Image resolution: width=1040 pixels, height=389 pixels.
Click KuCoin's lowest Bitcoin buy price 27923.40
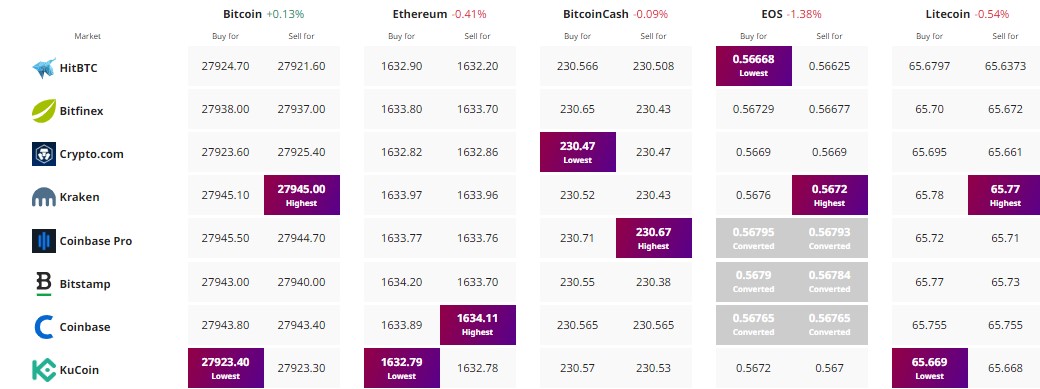[x=226, y=368]
